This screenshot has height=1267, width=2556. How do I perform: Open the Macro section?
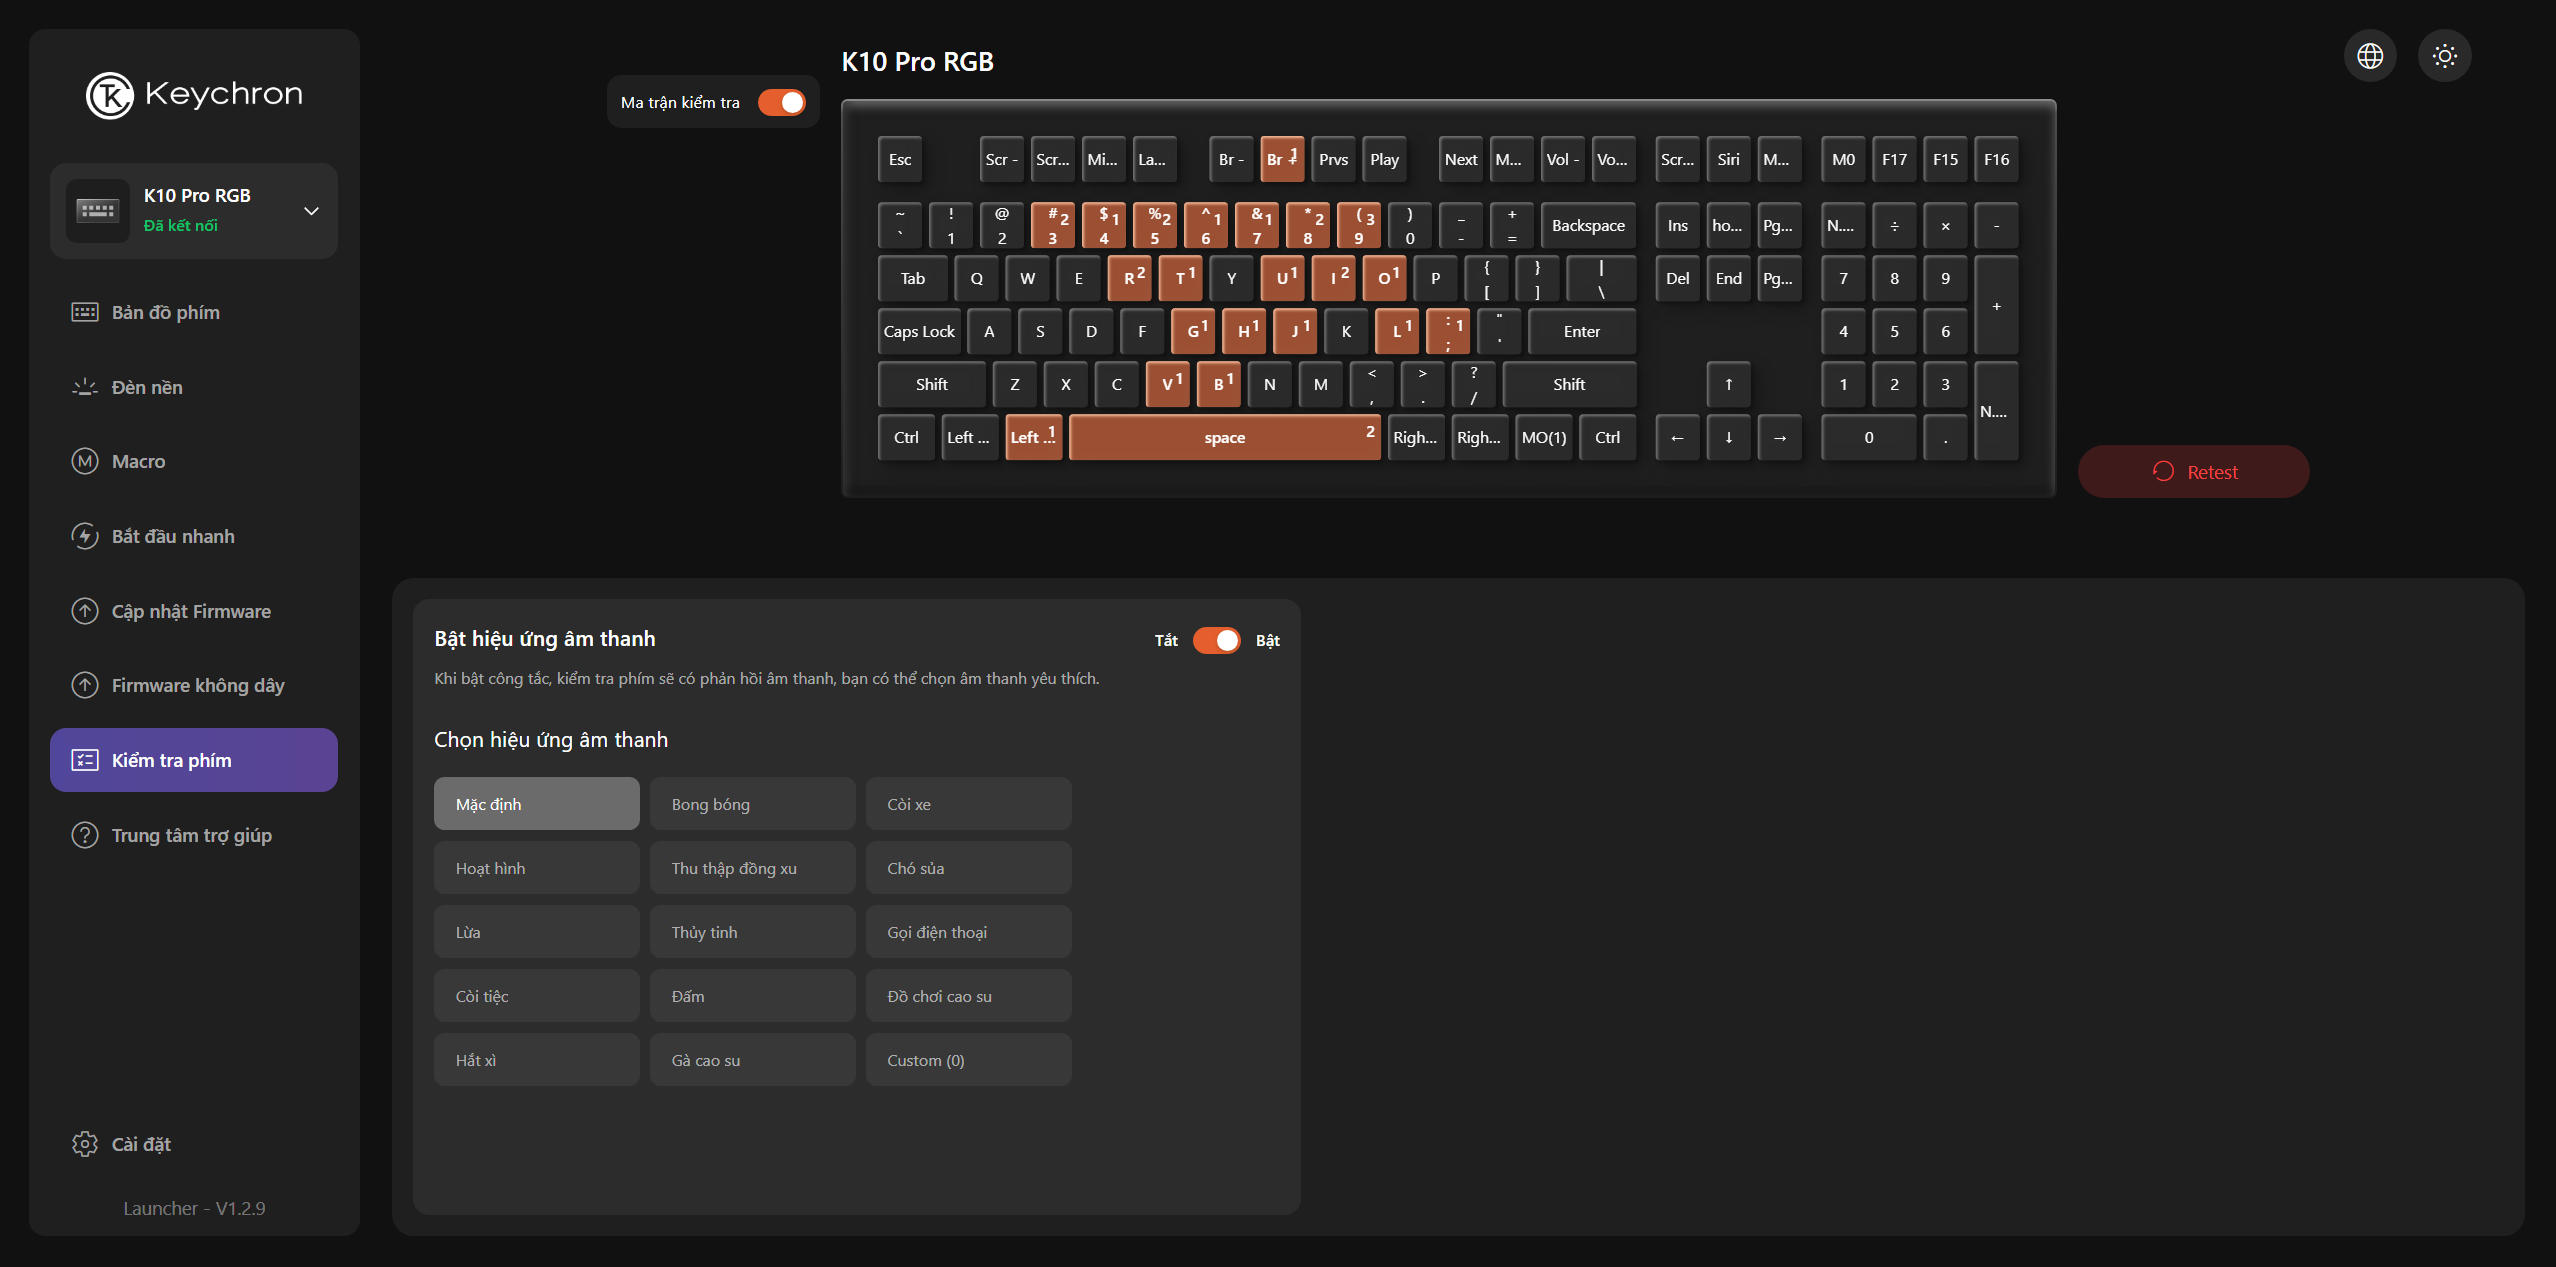point(138,461)
